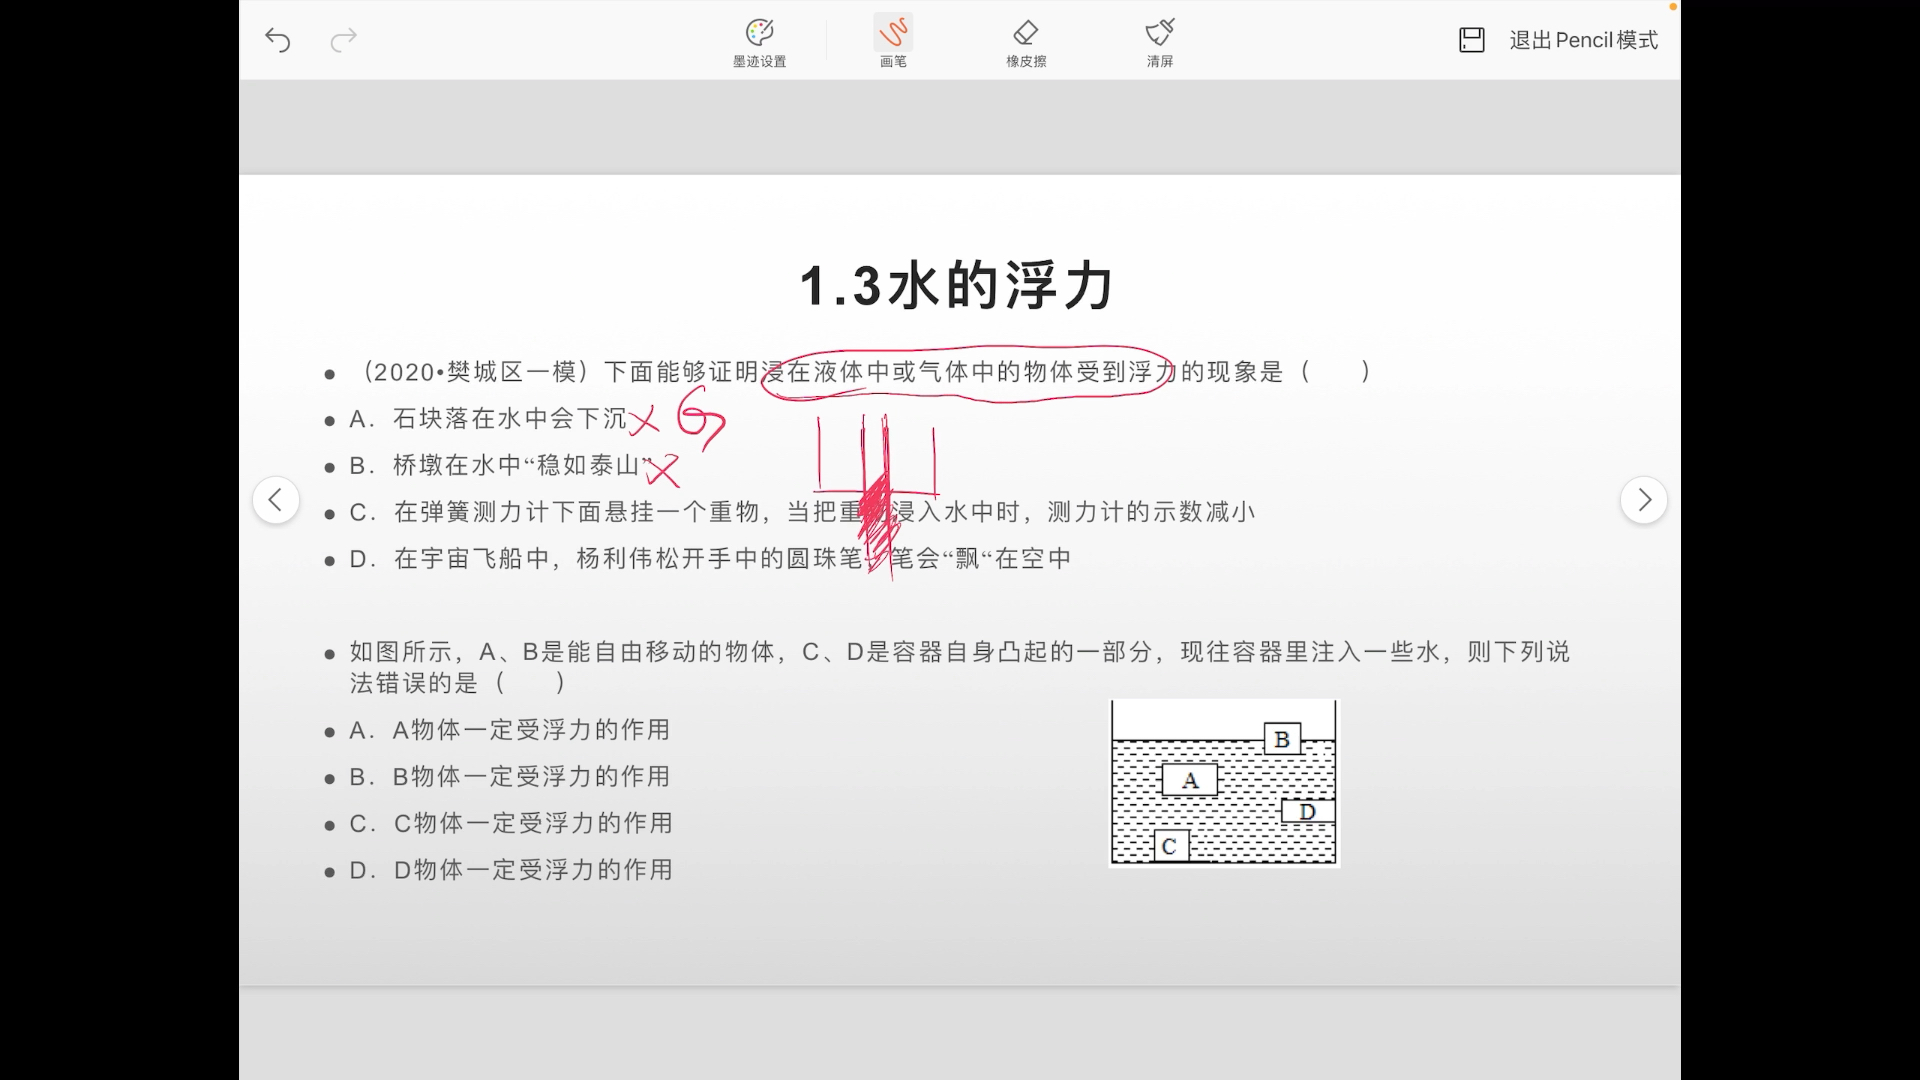Image resolution: width=1920 pixels, height=1080 pixels.
Task: Open ink settings (墨迹设置) palette
Action: pos(759,42)
